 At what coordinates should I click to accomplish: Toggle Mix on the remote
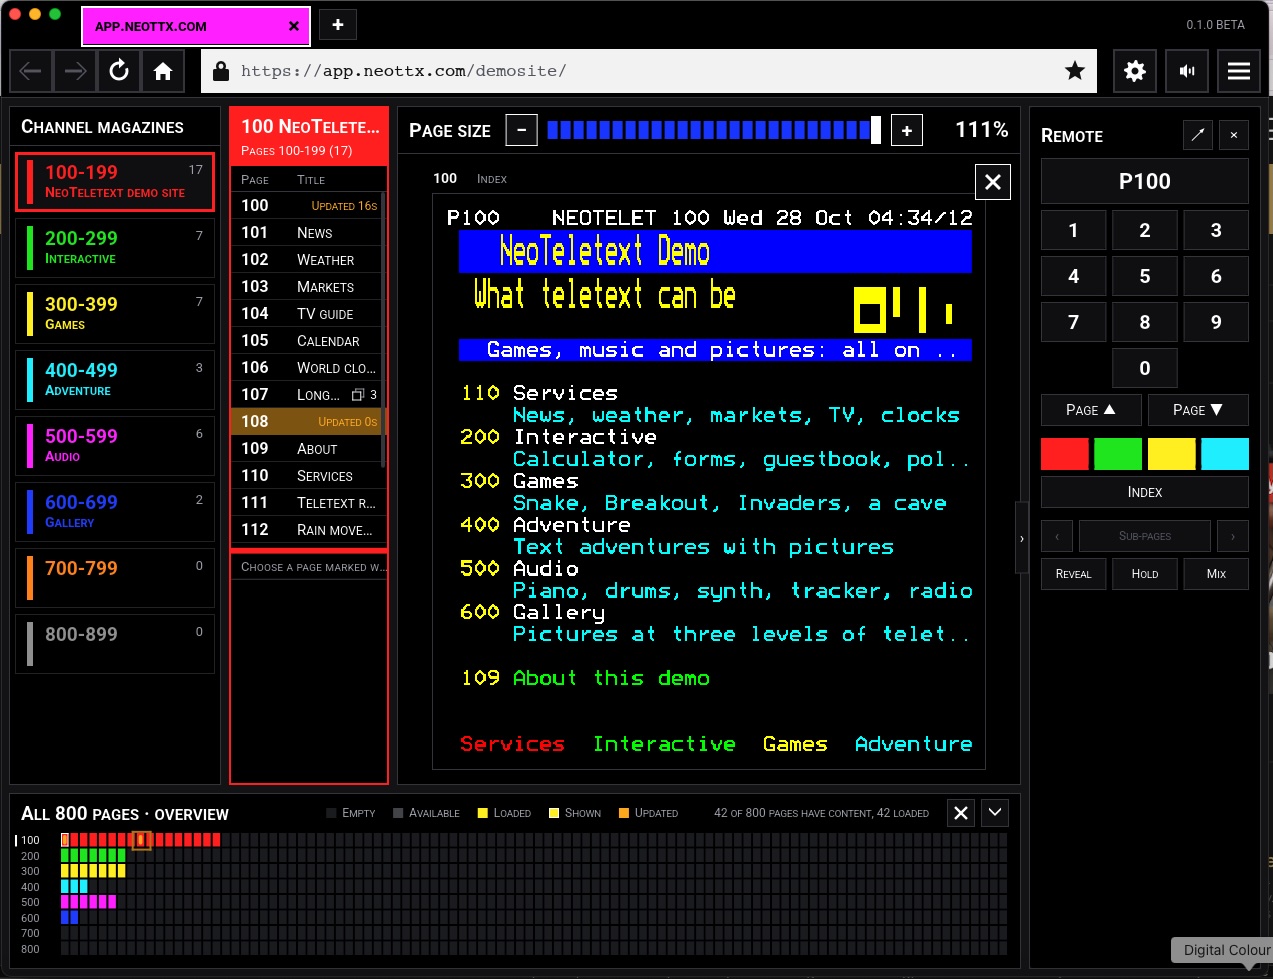pyautogui.click(x=1216, y=574)
